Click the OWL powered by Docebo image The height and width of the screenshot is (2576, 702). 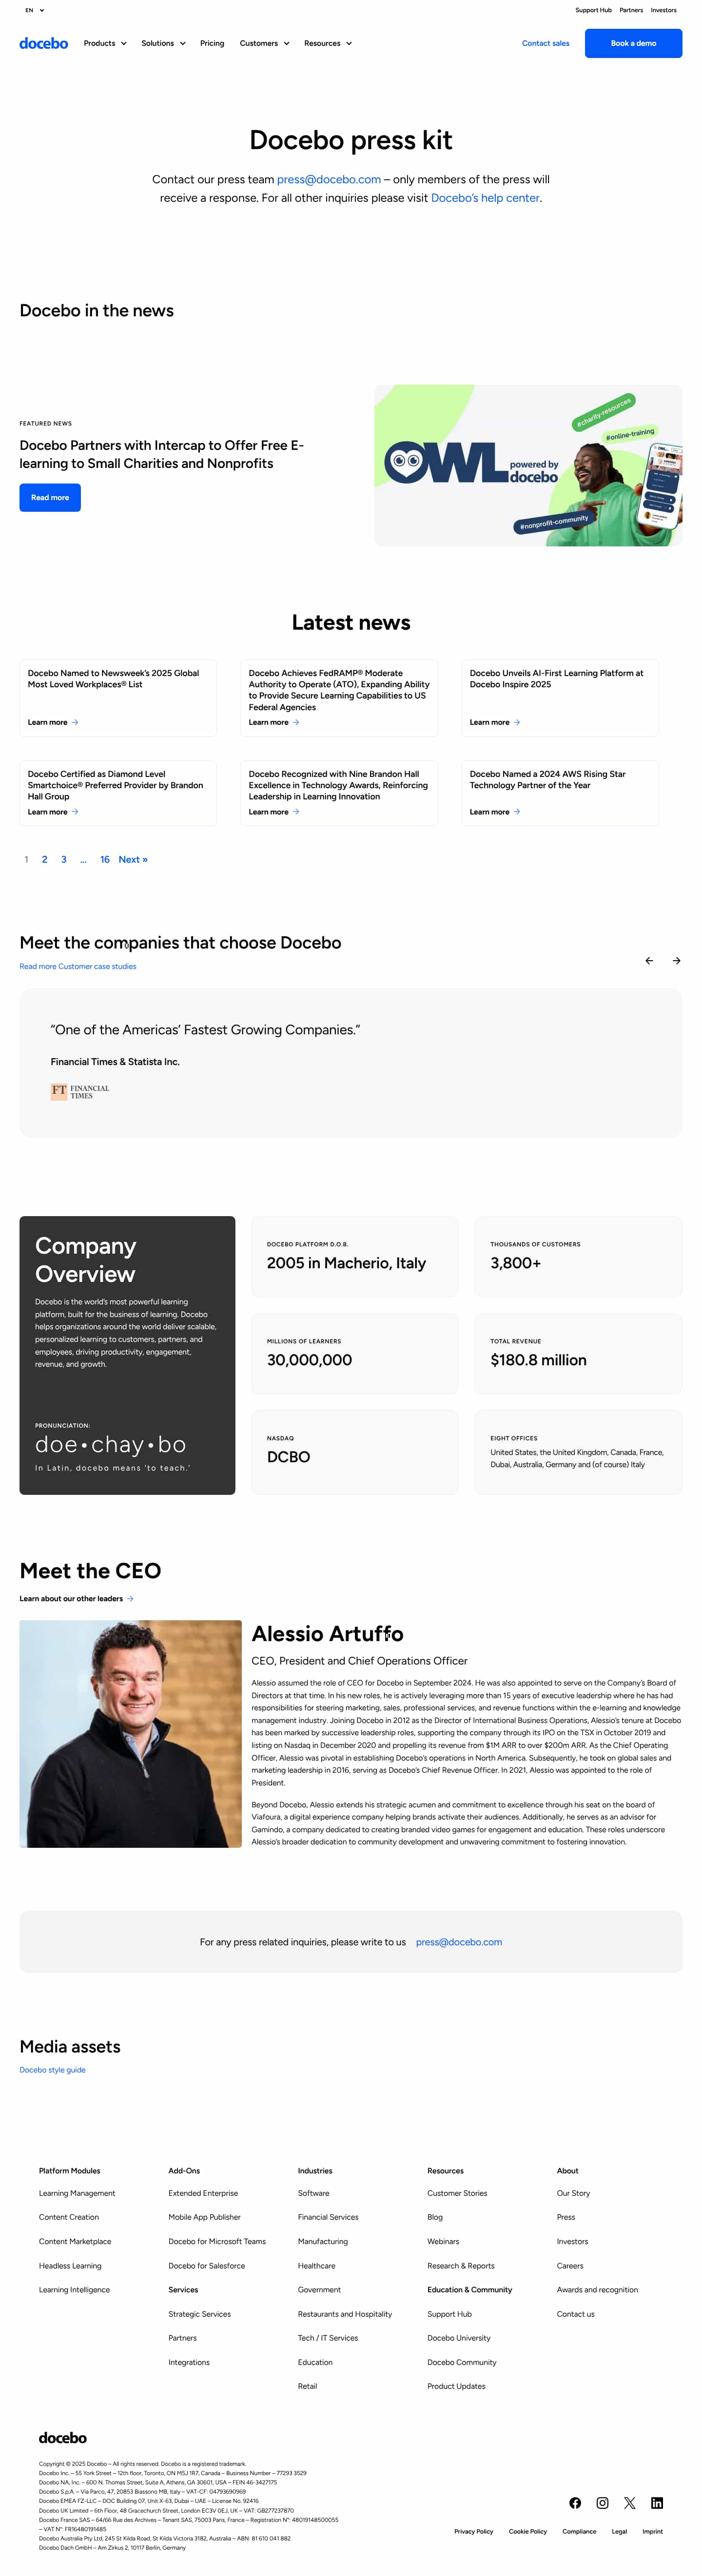pyautogui.click(x=528, y=465)
